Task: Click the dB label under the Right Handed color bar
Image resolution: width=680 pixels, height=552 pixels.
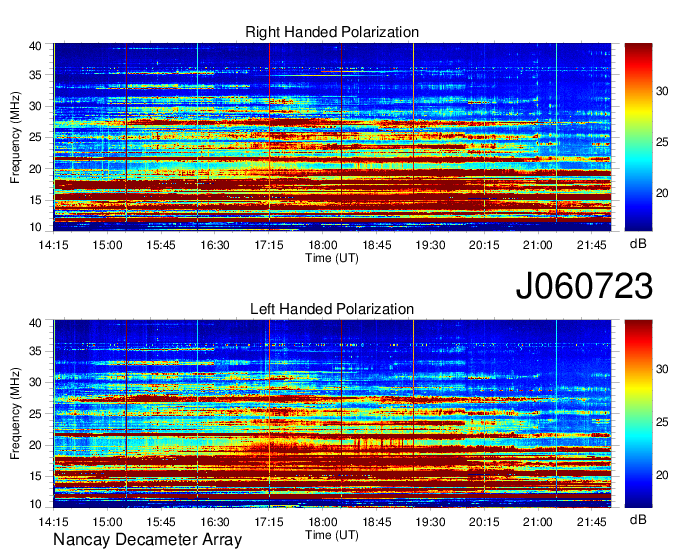Action: 638,244
